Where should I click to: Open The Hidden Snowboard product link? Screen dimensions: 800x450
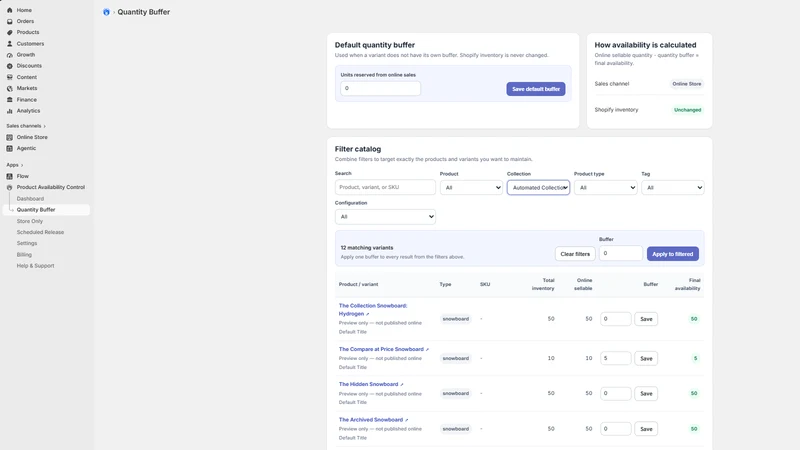coord(368,384)
